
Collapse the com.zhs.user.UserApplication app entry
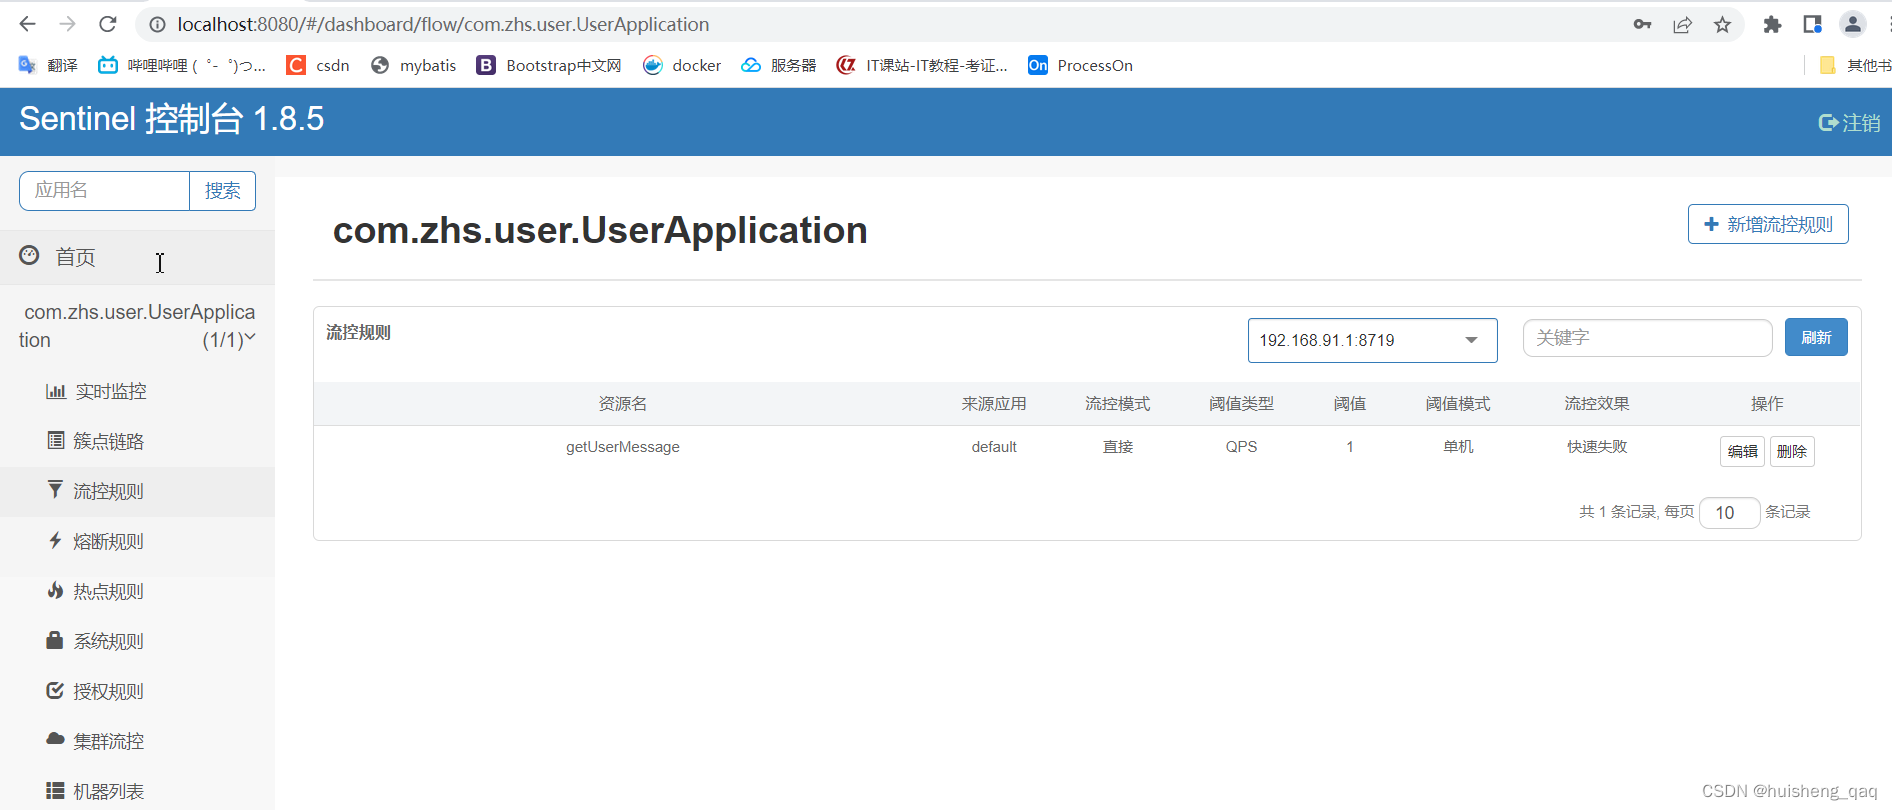pyautogui.click(x=137, y=326)
